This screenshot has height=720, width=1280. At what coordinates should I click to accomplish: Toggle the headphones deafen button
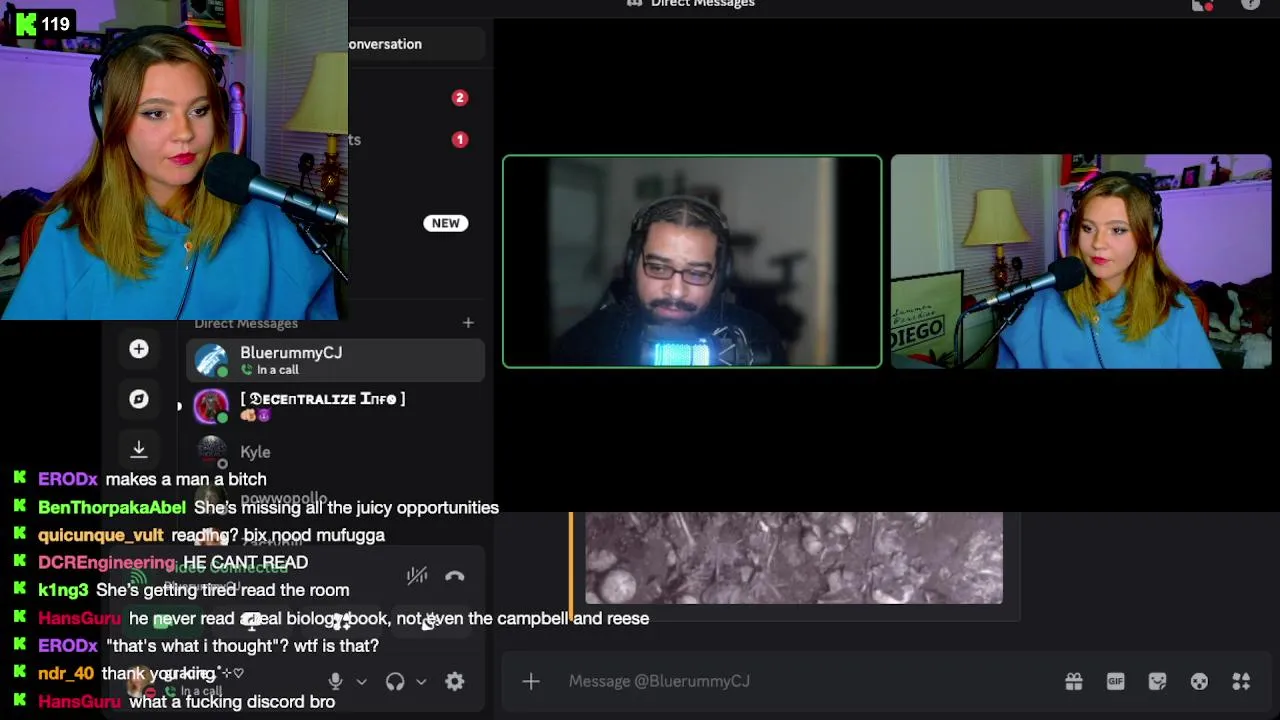[395, 681]
